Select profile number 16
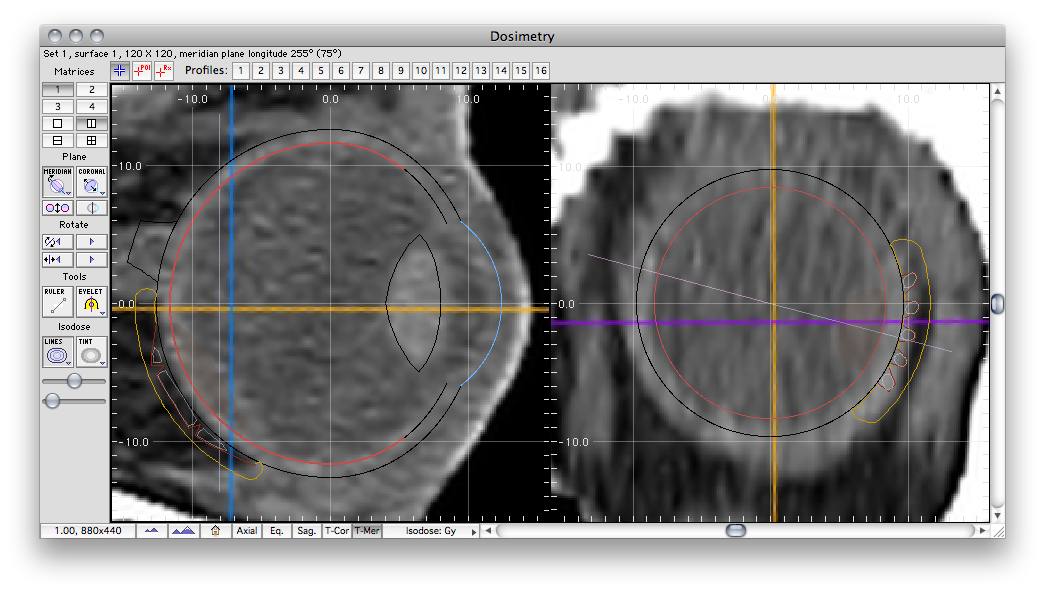The width and height of the screenshot is (1045, 593). pyautogui.click(x=541, y=71)
